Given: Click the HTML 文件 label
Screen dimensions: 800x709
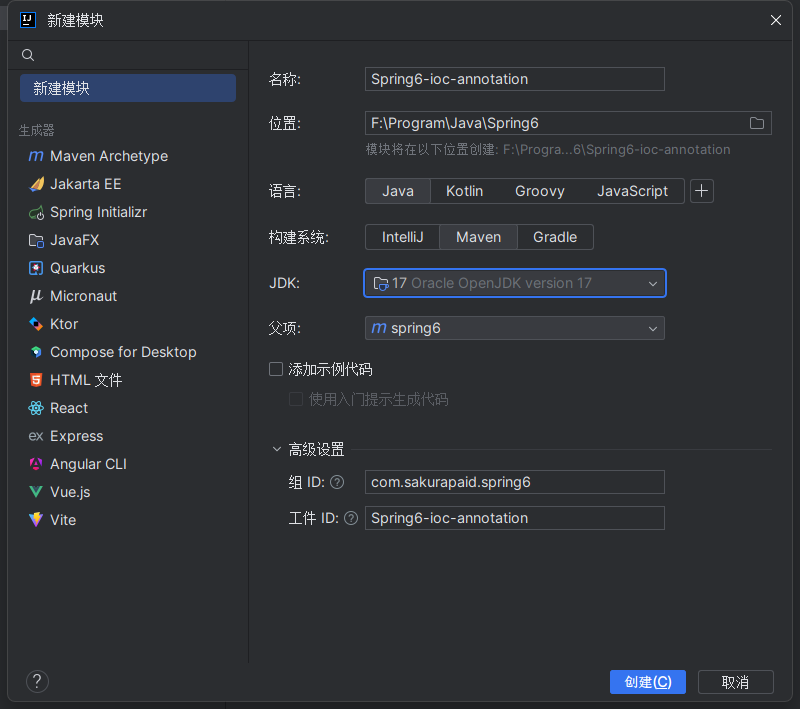Looking at the screenshot, I should (x=86, y=380).
